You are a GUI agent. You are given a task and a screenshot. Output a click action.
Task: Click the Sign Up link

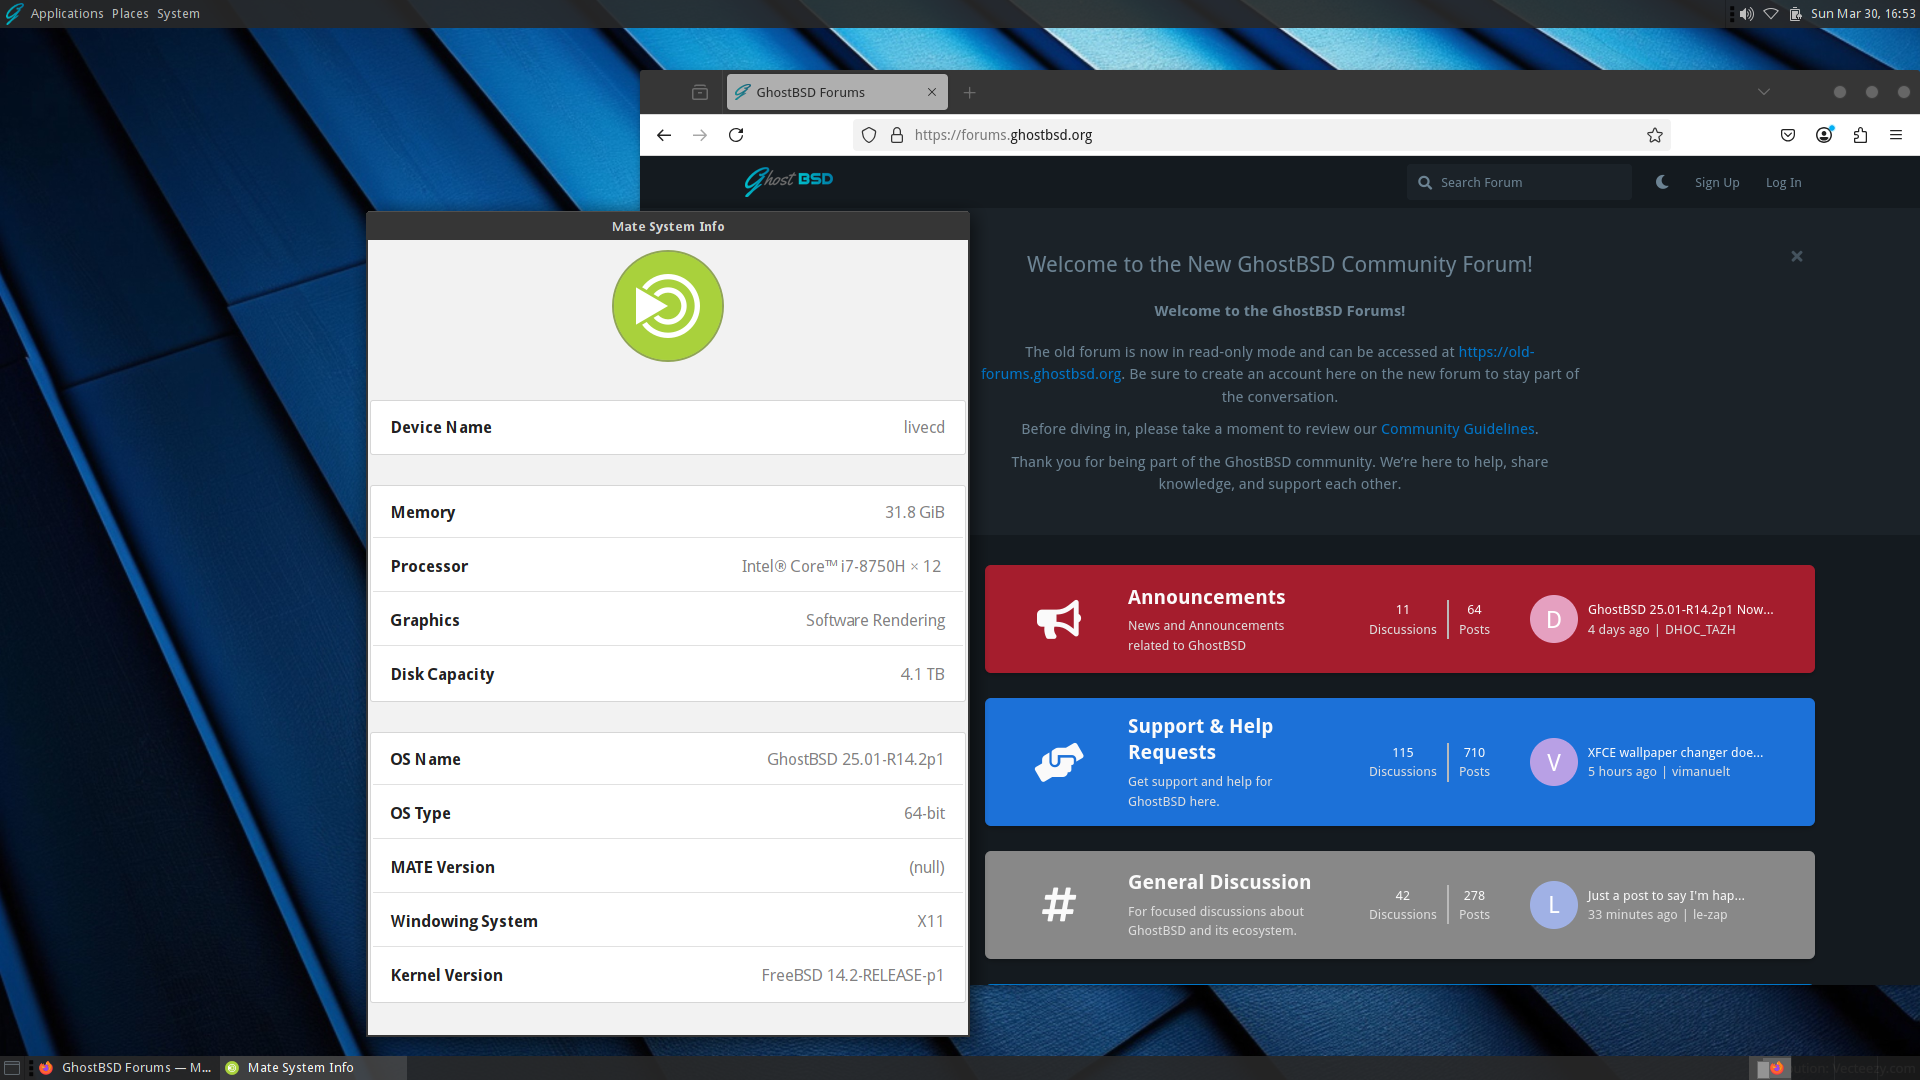pyautogui.click(x=1717, y=182)
